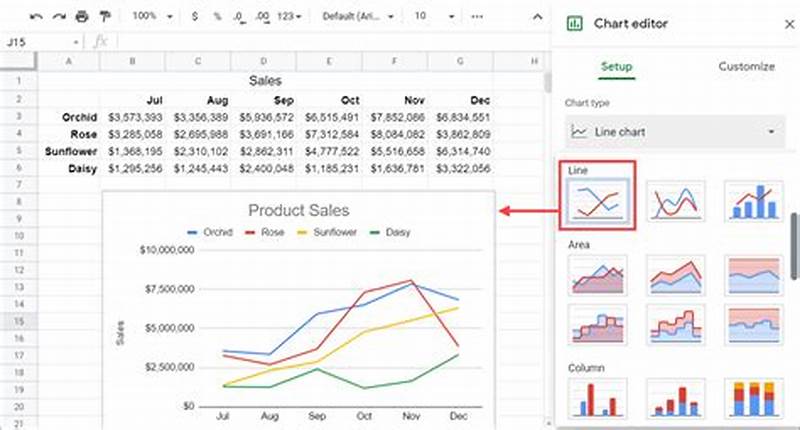Click the Daisy legend entry

[390, 232]
